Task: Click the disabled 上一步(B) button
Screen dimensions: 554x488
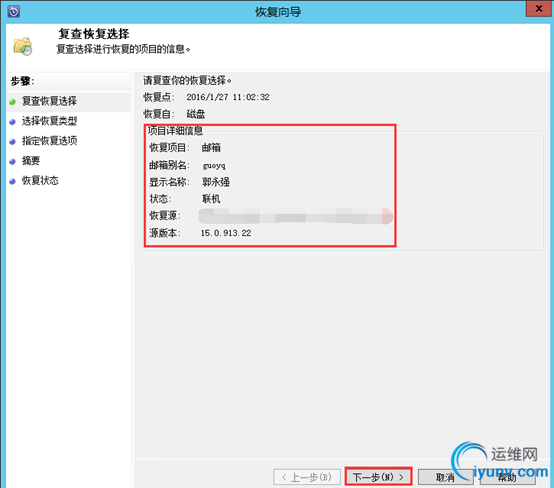Action: coord(307,477)
